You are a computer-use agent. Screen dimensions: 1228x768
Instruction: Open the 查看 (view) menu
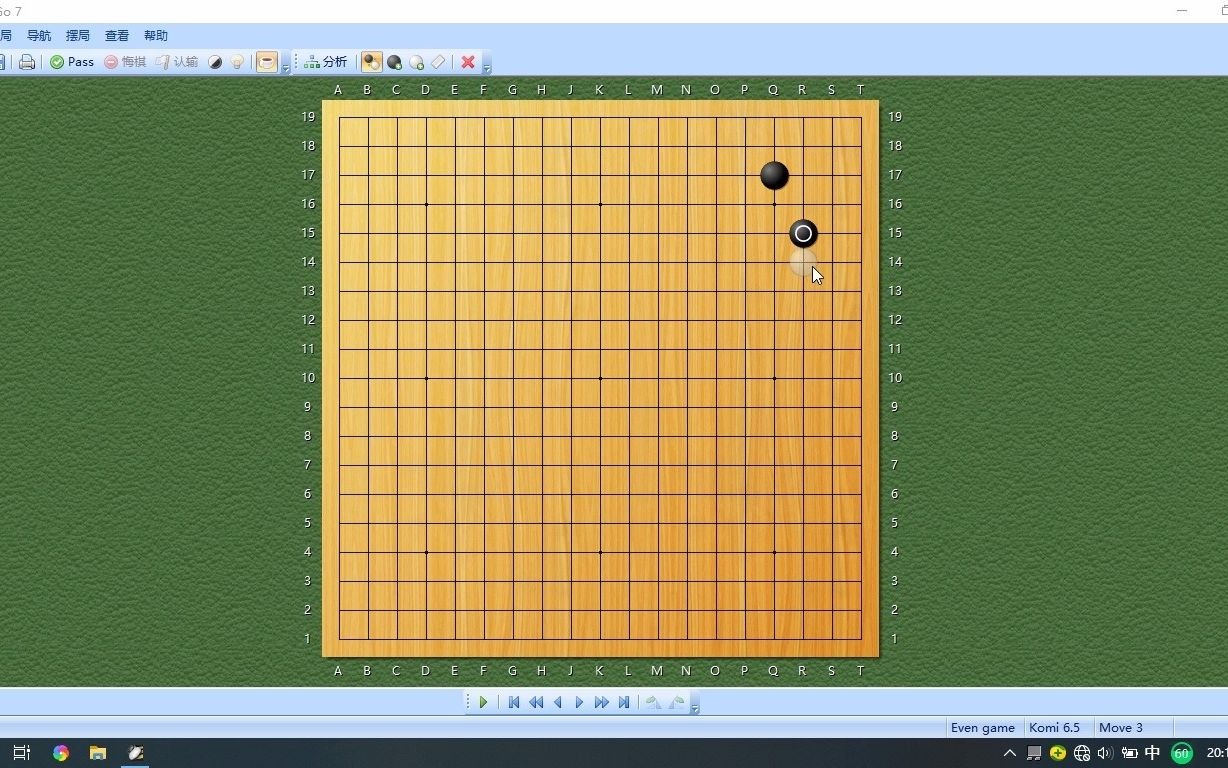117,36
